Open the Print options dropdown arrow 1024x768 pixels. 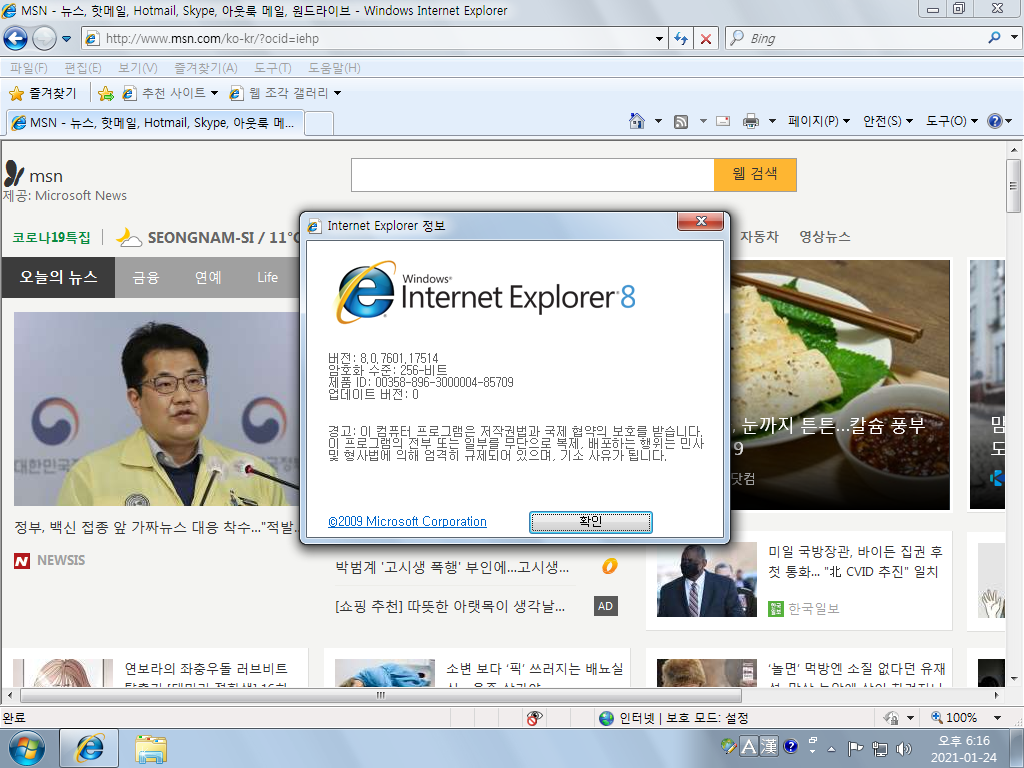pos(772,121)
